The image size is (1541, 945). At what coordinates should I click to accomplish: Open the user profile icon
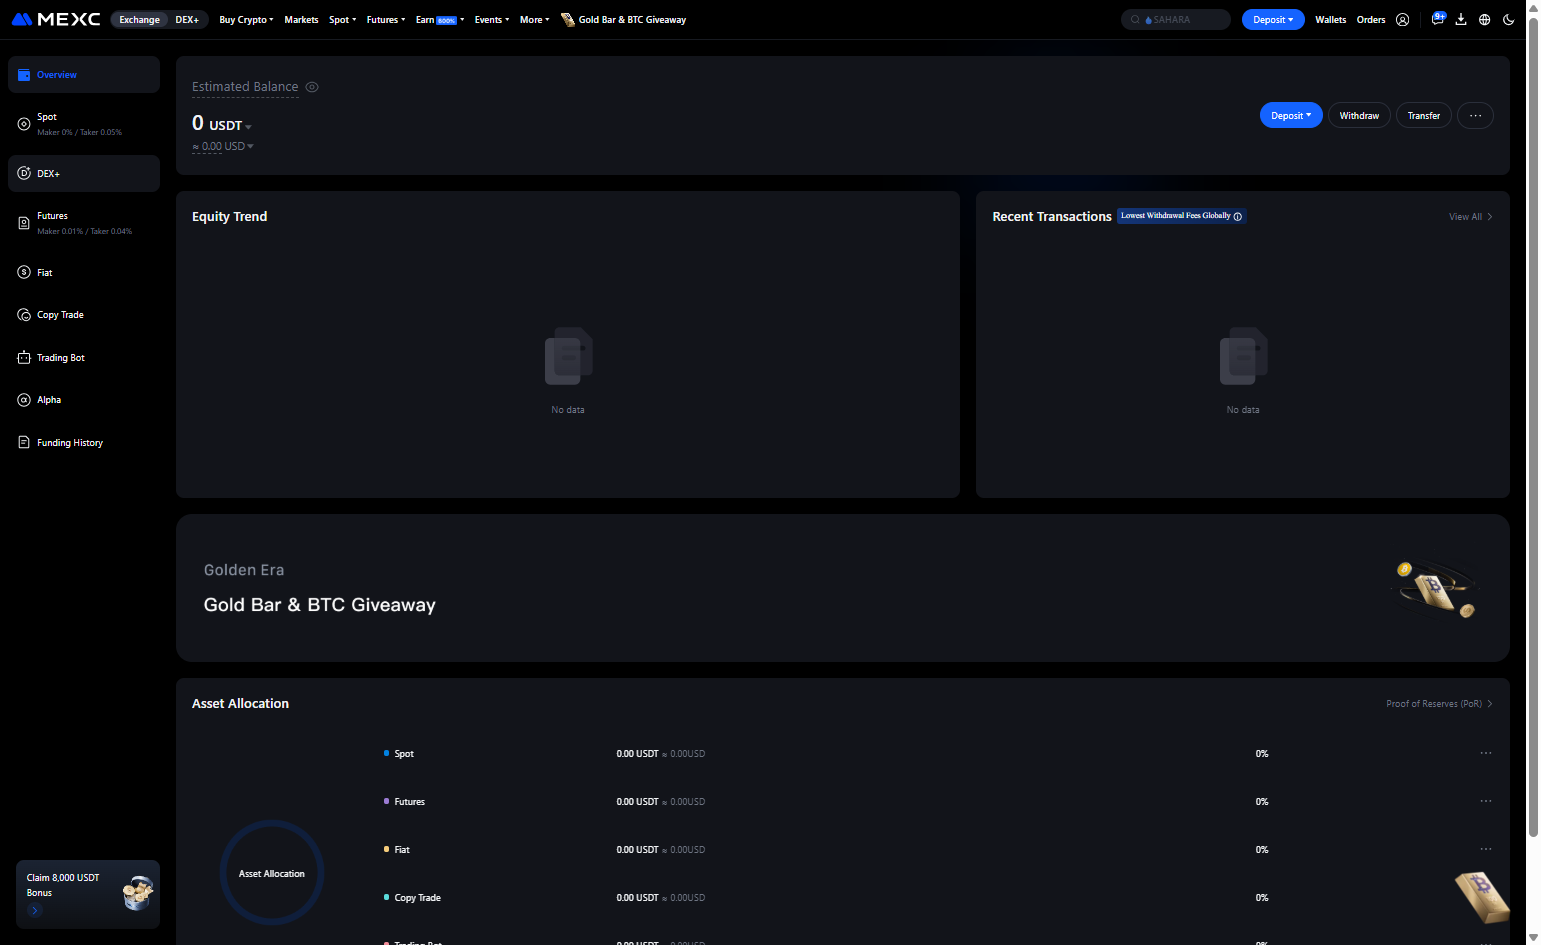click(x=1402, y=19)
